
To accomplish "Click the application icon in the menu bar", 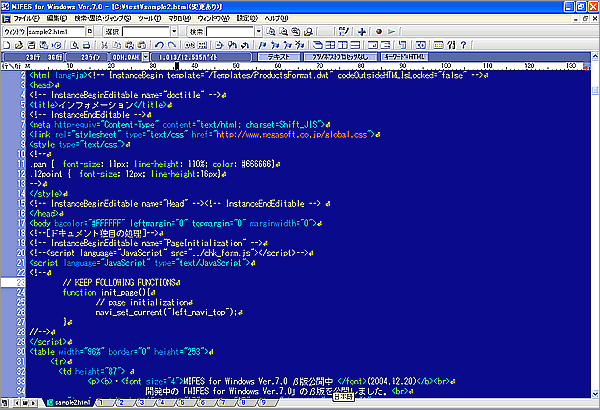I will pyautogui.click(x=6, y=19).
